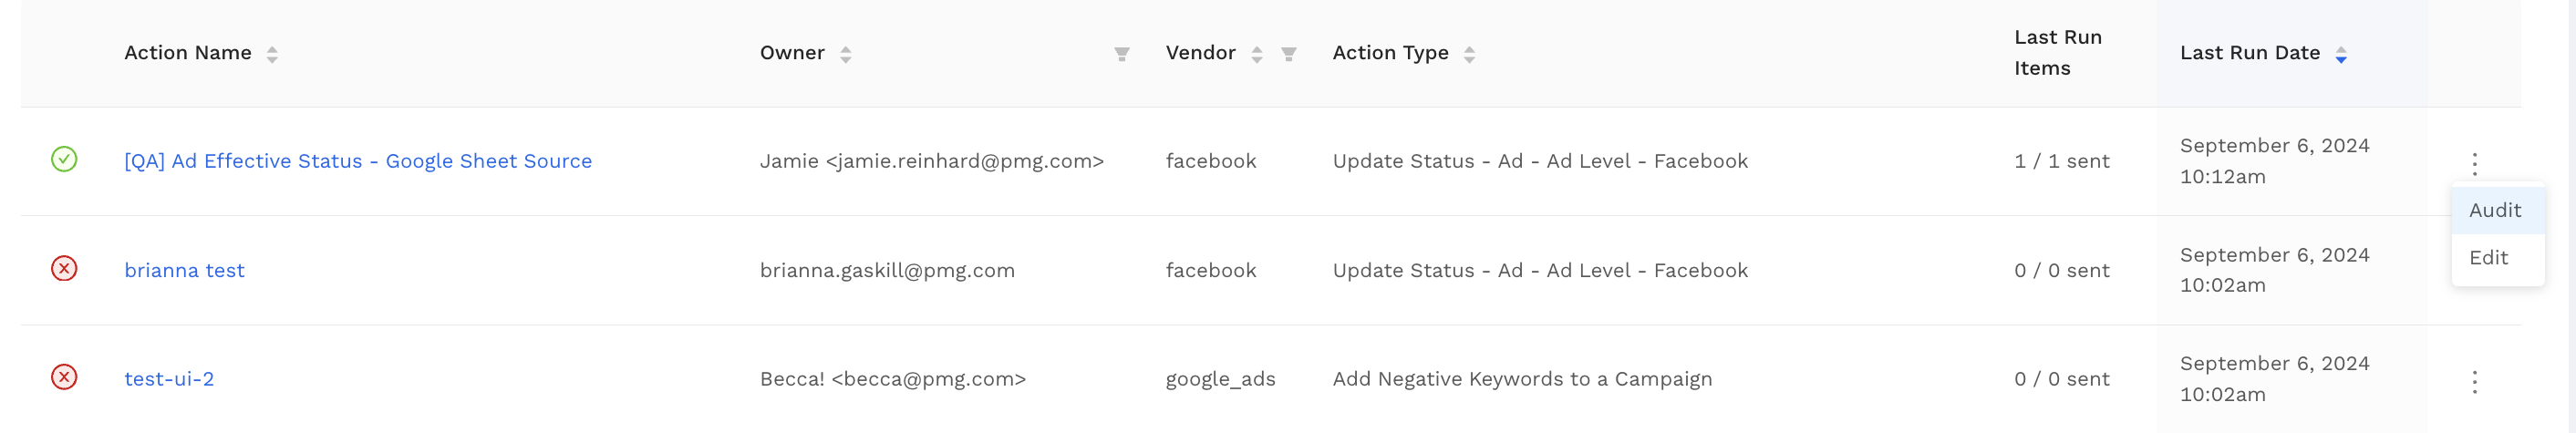Viewport: 2576px width, 433px height.
Task: Click the sort arrows beside Vendor
Action: pos(1256,54)
